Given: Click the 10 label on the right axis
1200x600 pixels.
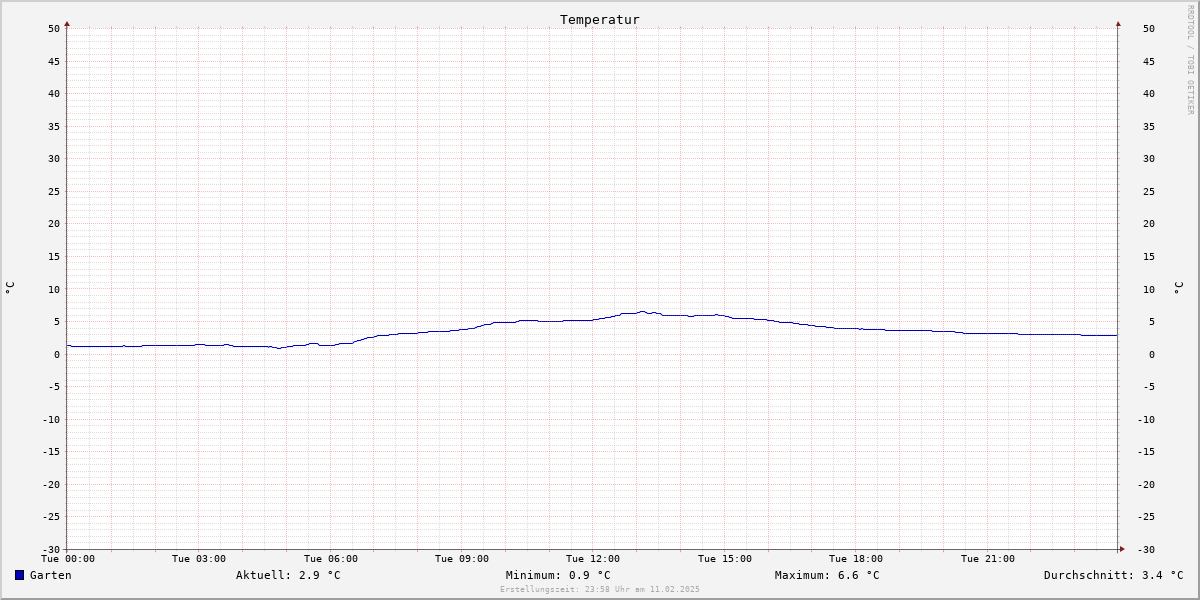Looking at the screenshot, I should click(x=1149, y=289).
